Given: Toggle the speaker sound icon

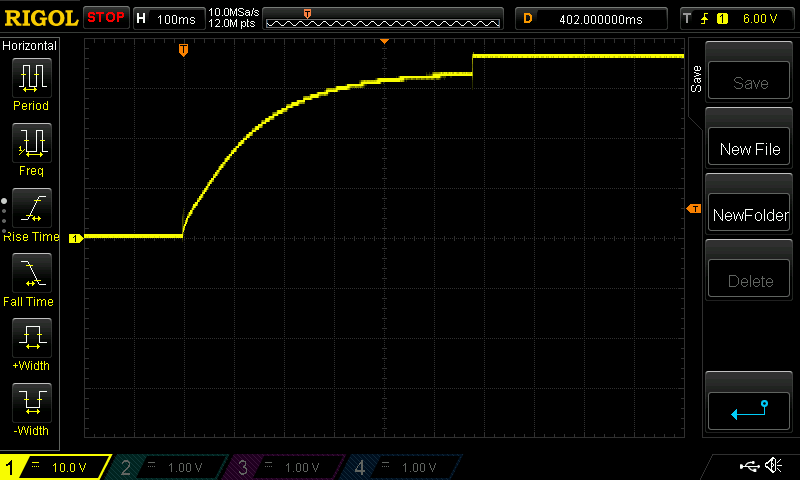Looking at the screenshot, I should click(x=774, y=465).
